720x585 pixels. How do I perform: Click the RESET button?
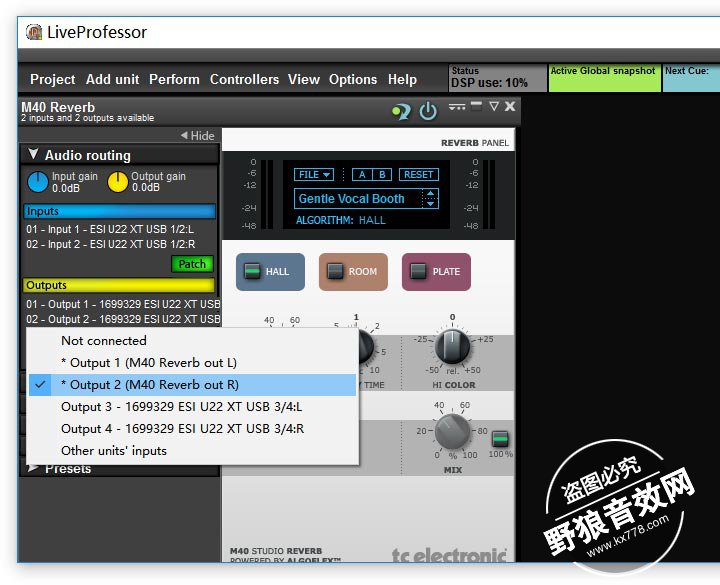418,174
